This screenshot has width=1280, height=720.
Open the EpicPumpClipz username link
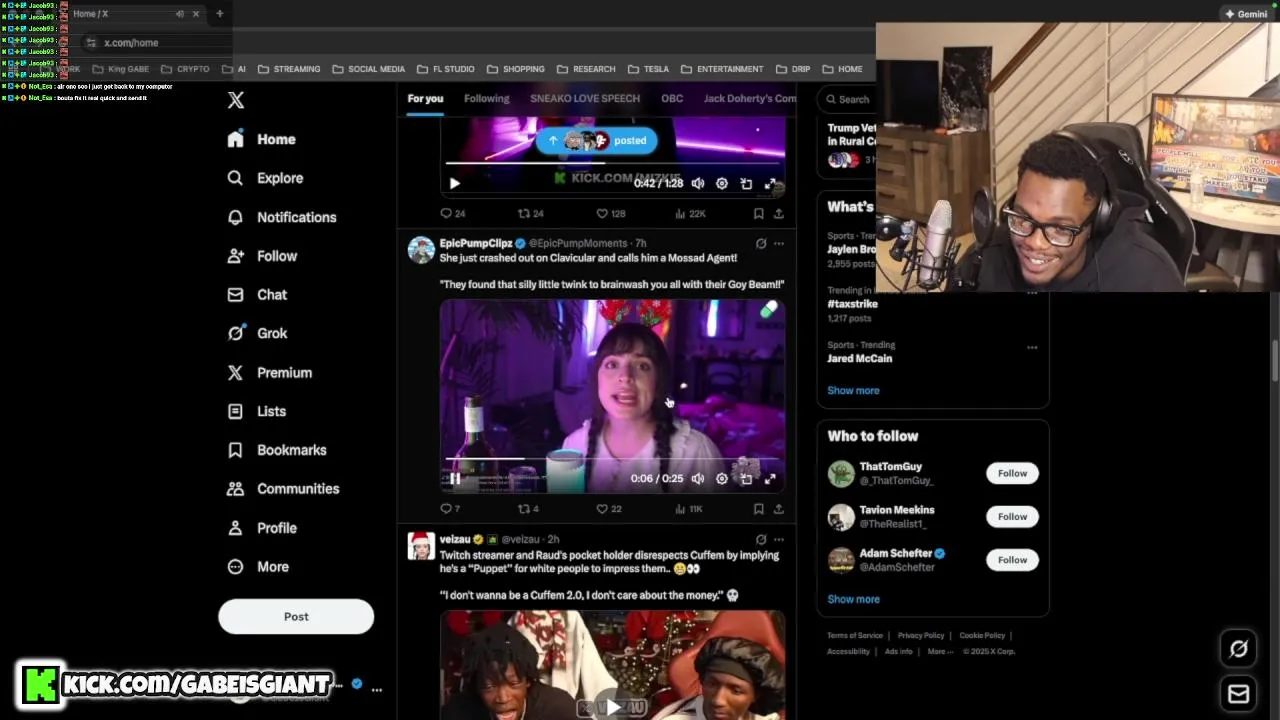(x=476, y=243)
